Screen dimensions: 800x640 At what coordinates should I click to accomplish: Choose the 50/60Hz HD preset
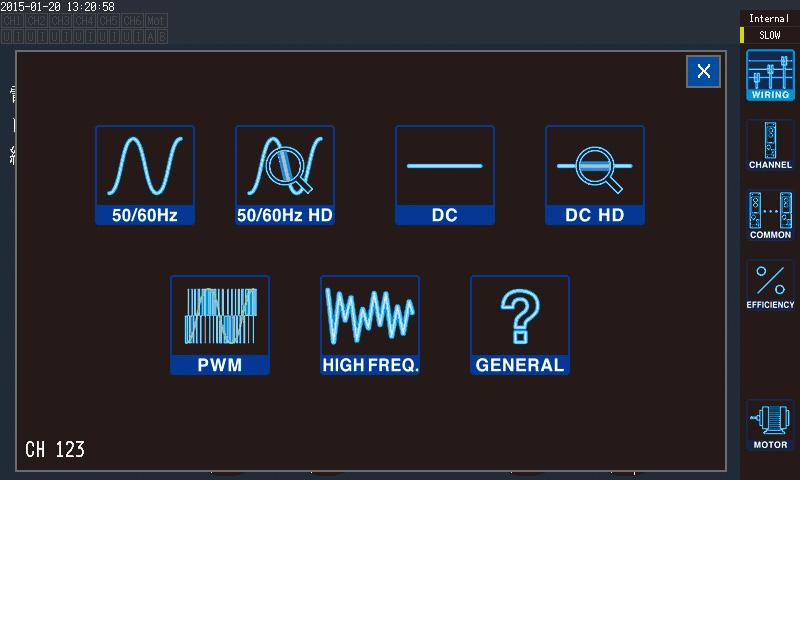[285, 175]
